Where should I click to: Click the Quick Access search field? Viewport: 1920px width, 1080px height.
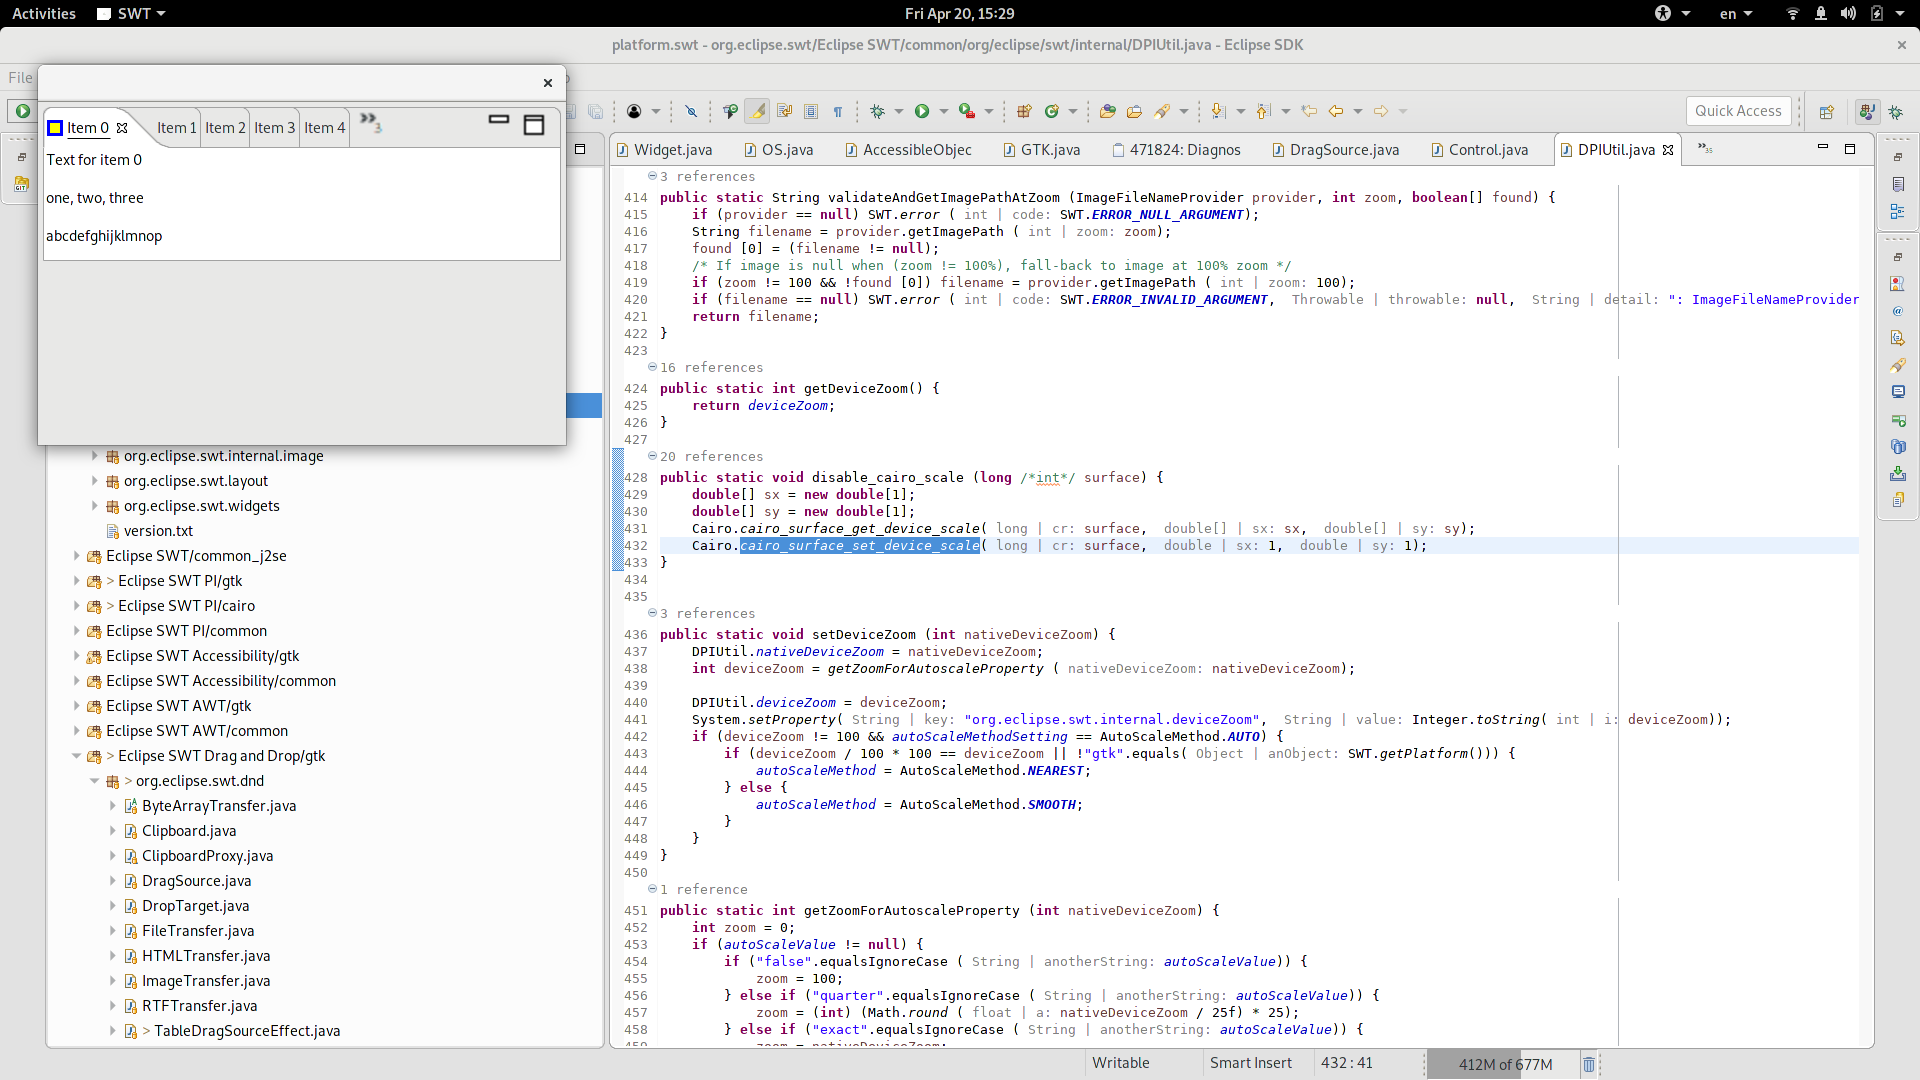(x=1738, y=111)
